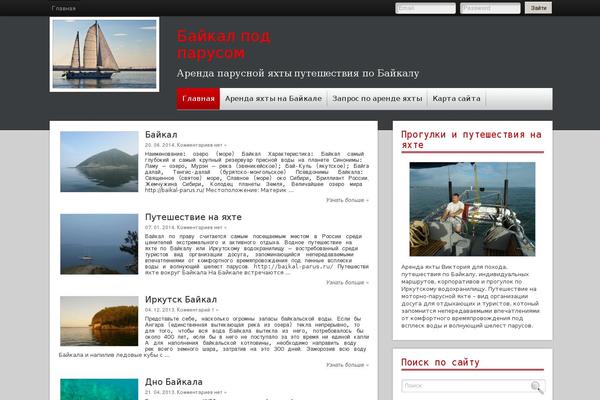Click Комментариев нет under Байкал article
The height and width of the screenshot is (400, 600).
point(202,145)
